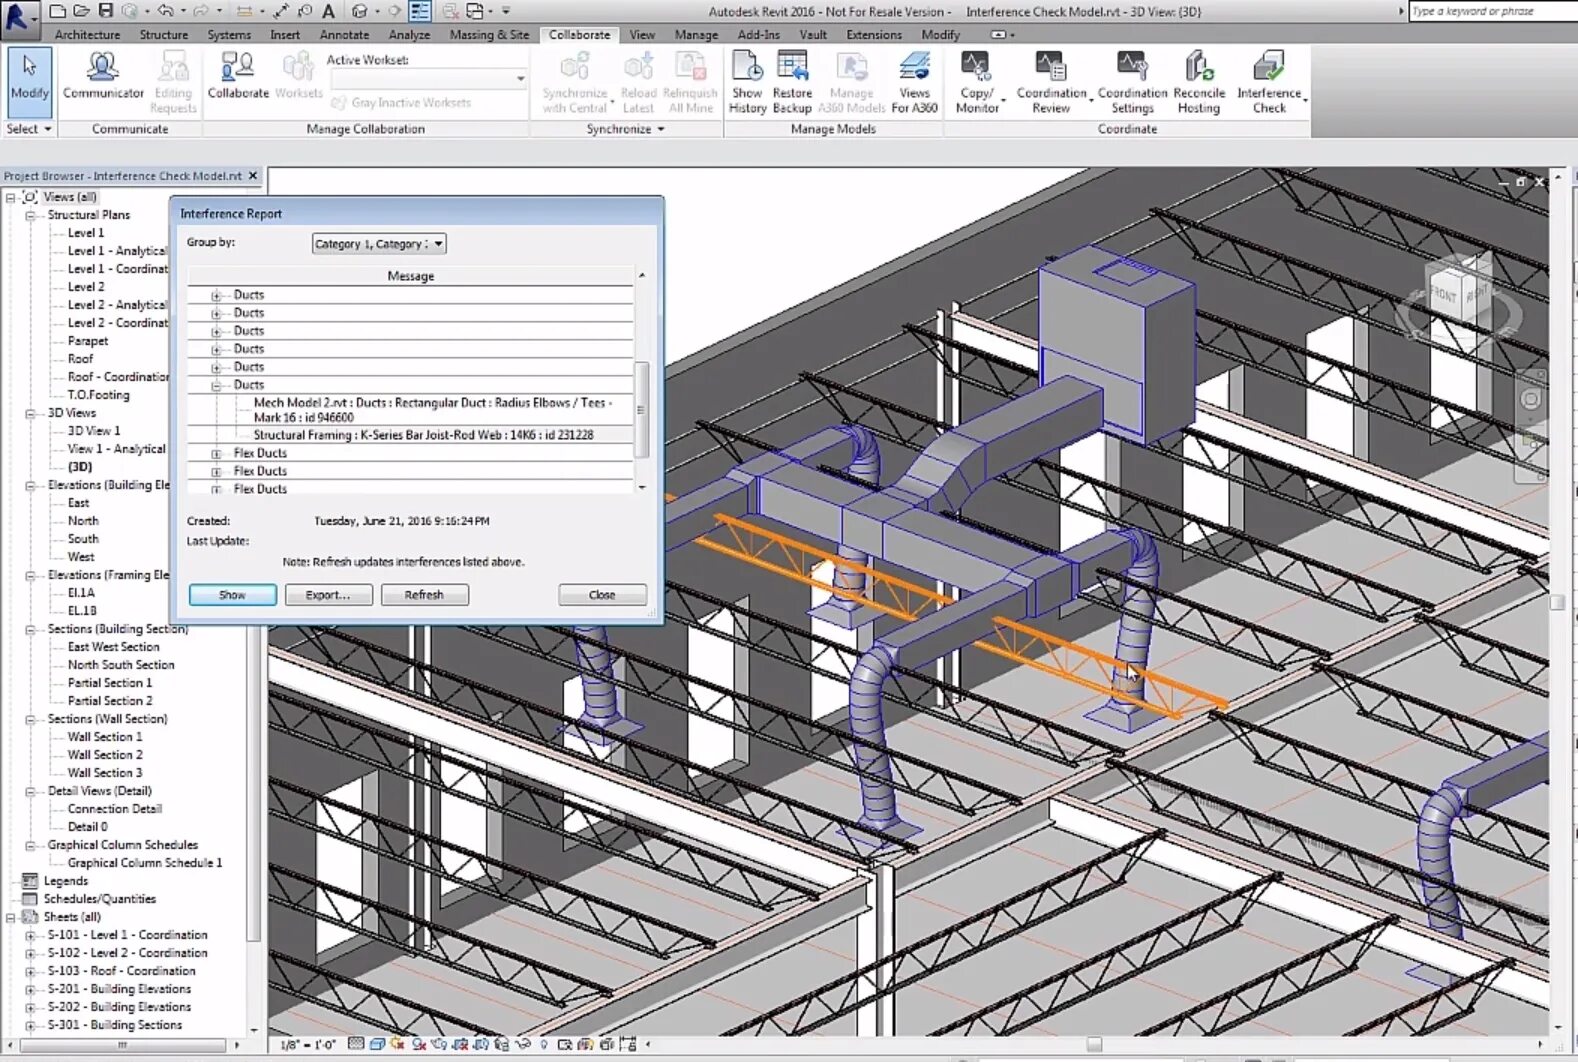This screenshot has width=1578, height=1062.
Task: Collapse the expanded Ducts row in report
Action: coord(216,386)
